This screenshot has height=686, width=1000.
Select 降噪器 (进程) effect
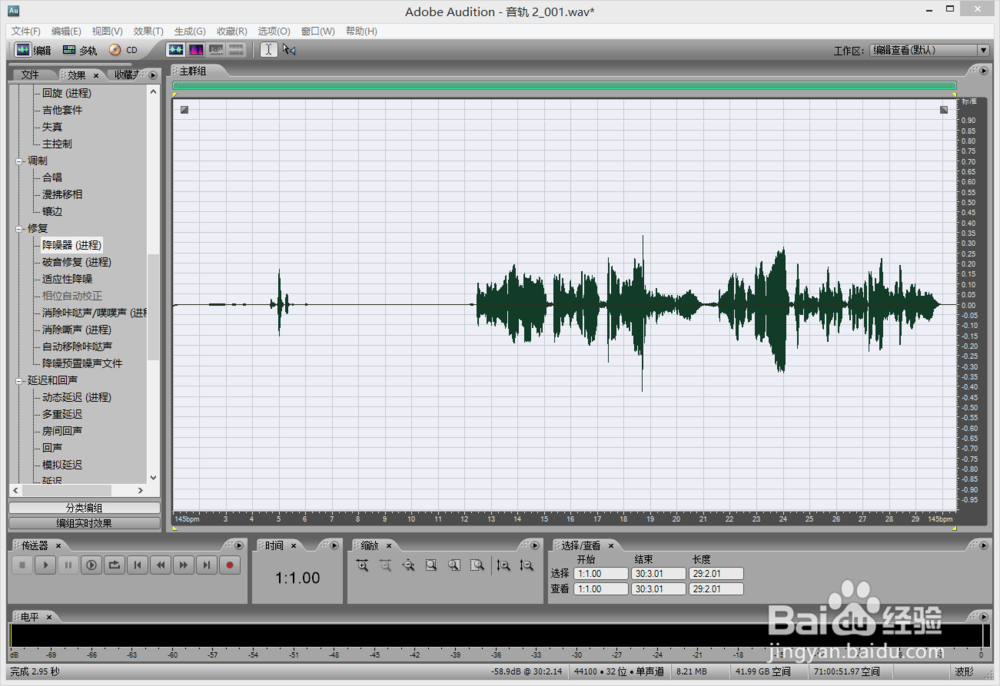pyautogui.click(x=71, y=245)
